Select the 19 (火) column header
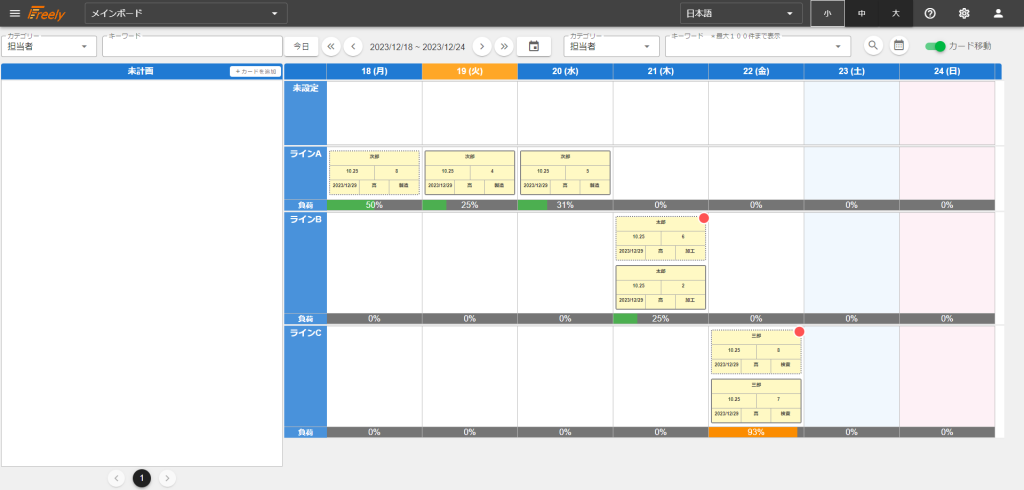 coord(470,72)
